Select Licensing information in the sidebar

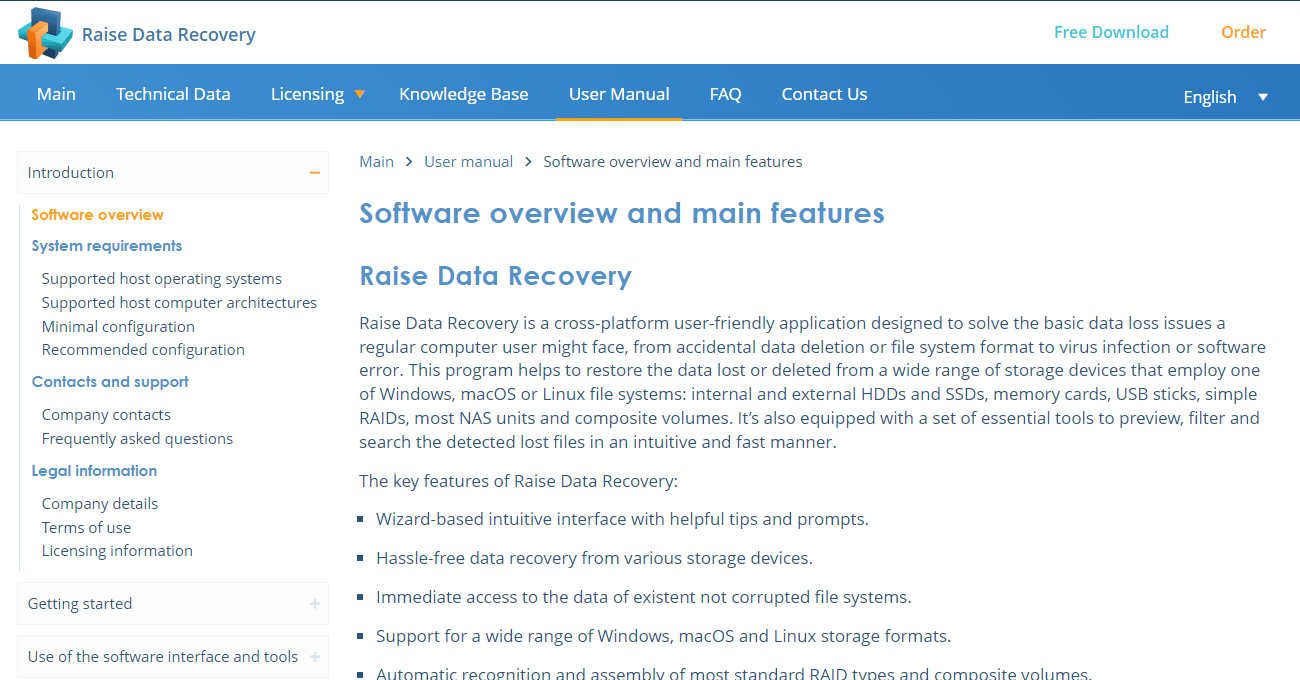pyautogui.click(x=117, y=550)
